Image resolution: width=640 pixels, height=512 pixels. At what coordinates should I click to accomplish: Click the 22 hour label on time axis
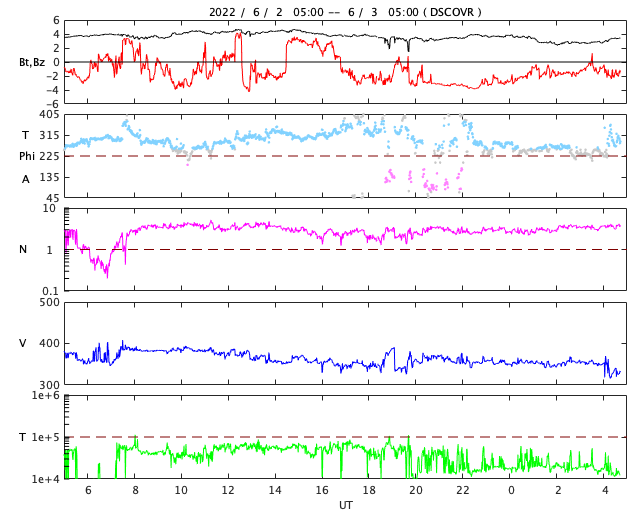pyautogui.click(x=463, y=490)
